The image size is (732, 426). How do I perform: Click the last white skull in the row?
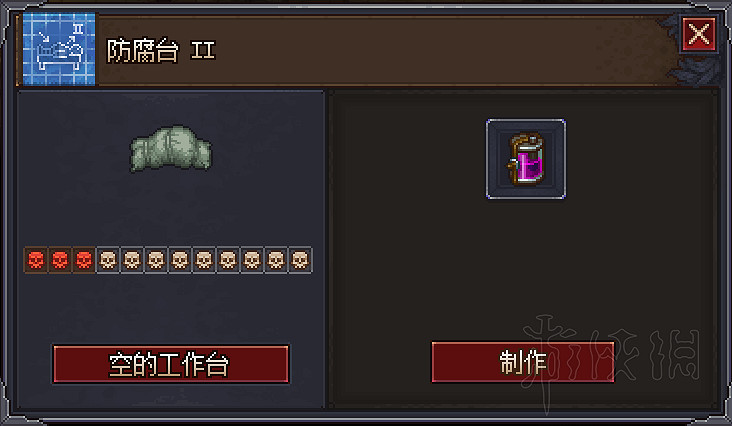(300, 260)
